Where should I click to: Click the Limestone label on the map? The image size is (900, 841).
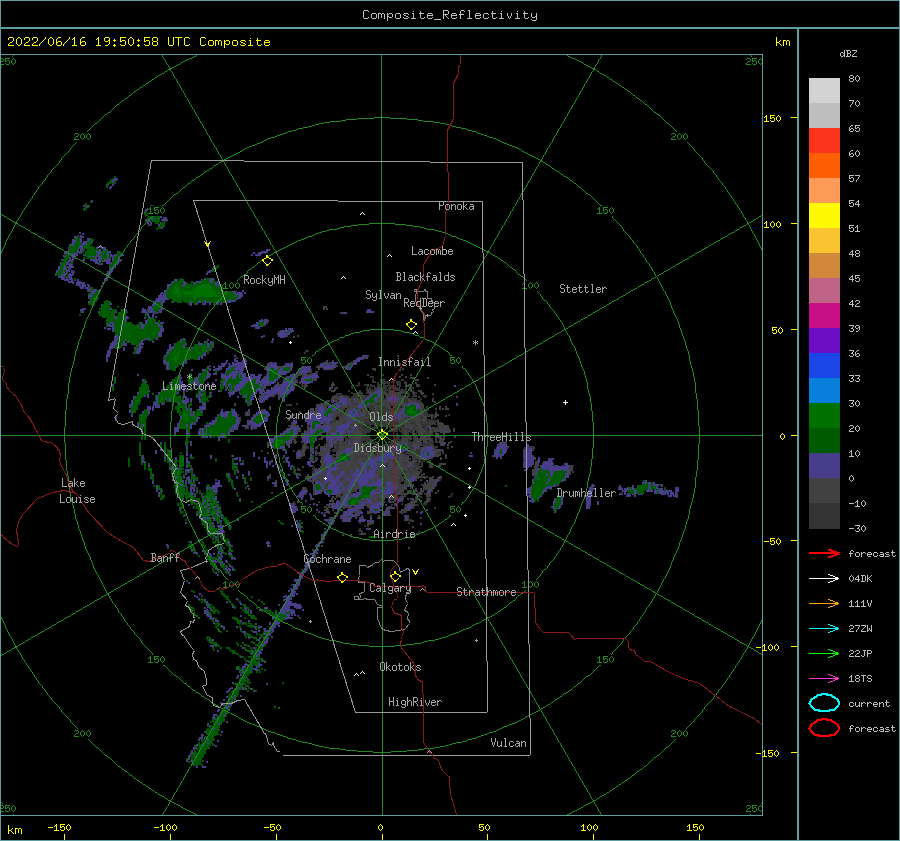point(189,386)
